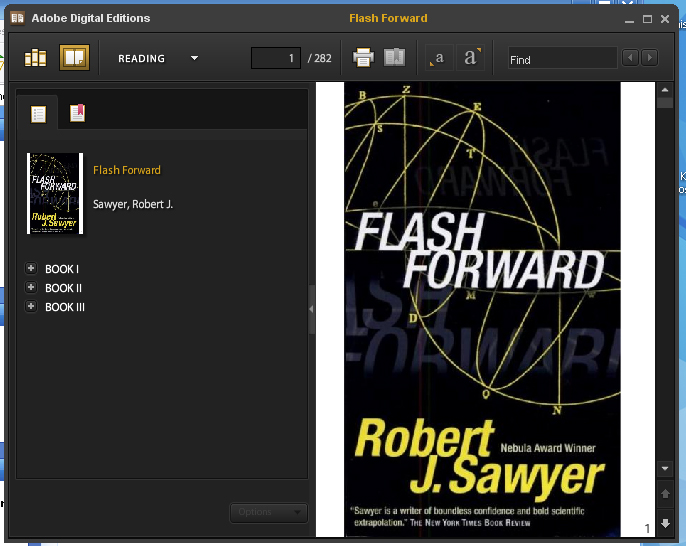Image resolution: width=686 pixels, height=546 pixels.
Task: Switch to Library view bookshelf icon
Action: (x=35, y=57)
